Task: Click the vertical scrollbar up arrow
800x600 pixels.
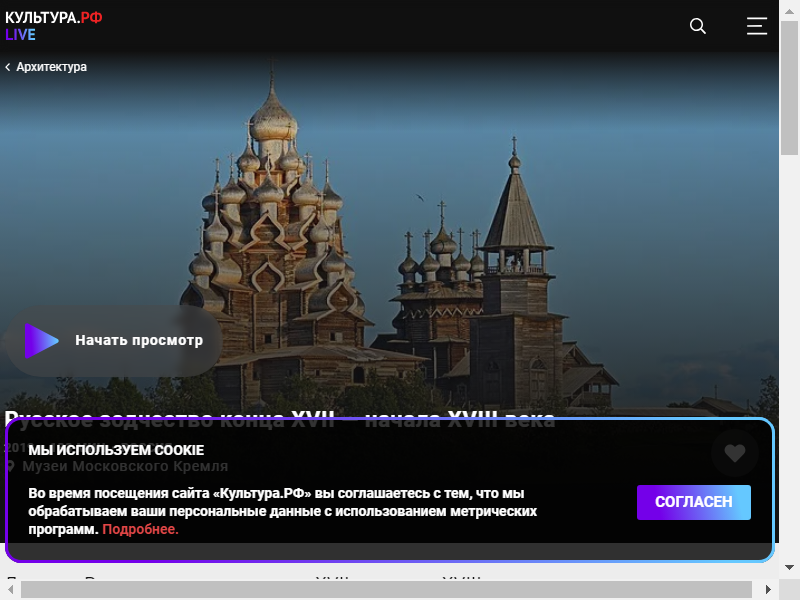Action: point(789,11)
